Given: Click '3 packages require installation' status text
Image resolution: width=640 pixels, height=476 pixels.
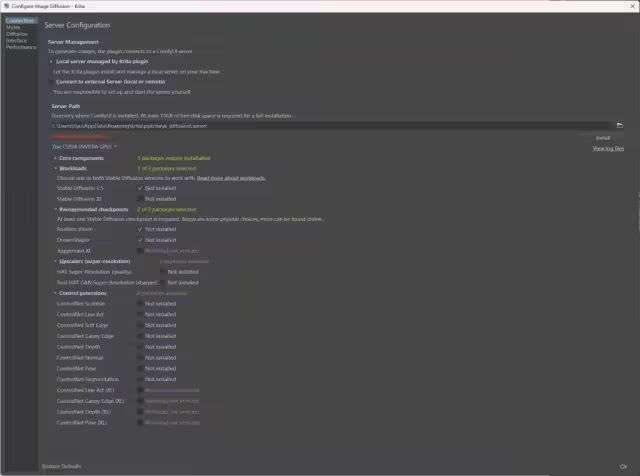Looking at the screenshot, I should click(x=174, y=158).
